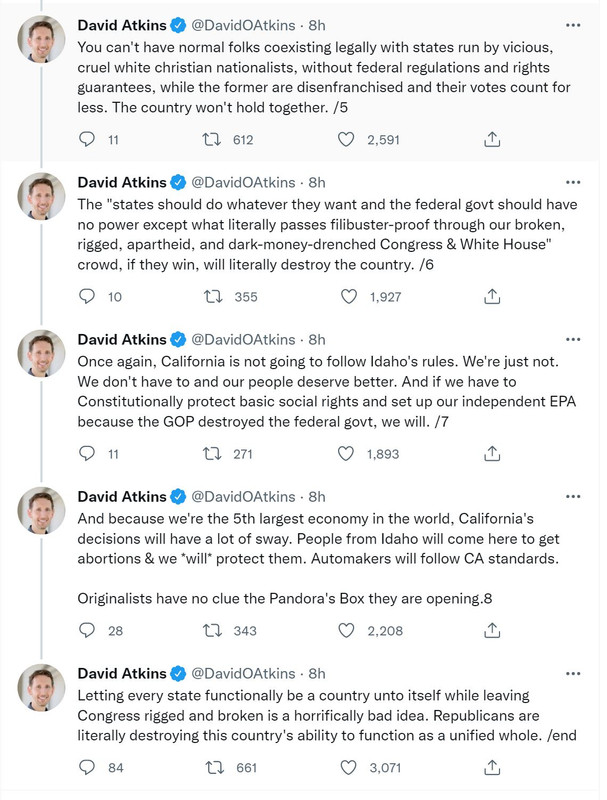The width and height of the screenshot is (607, 800).
Task: Reply to the filibuster-proof tweet /6
Action: (87, 296)
